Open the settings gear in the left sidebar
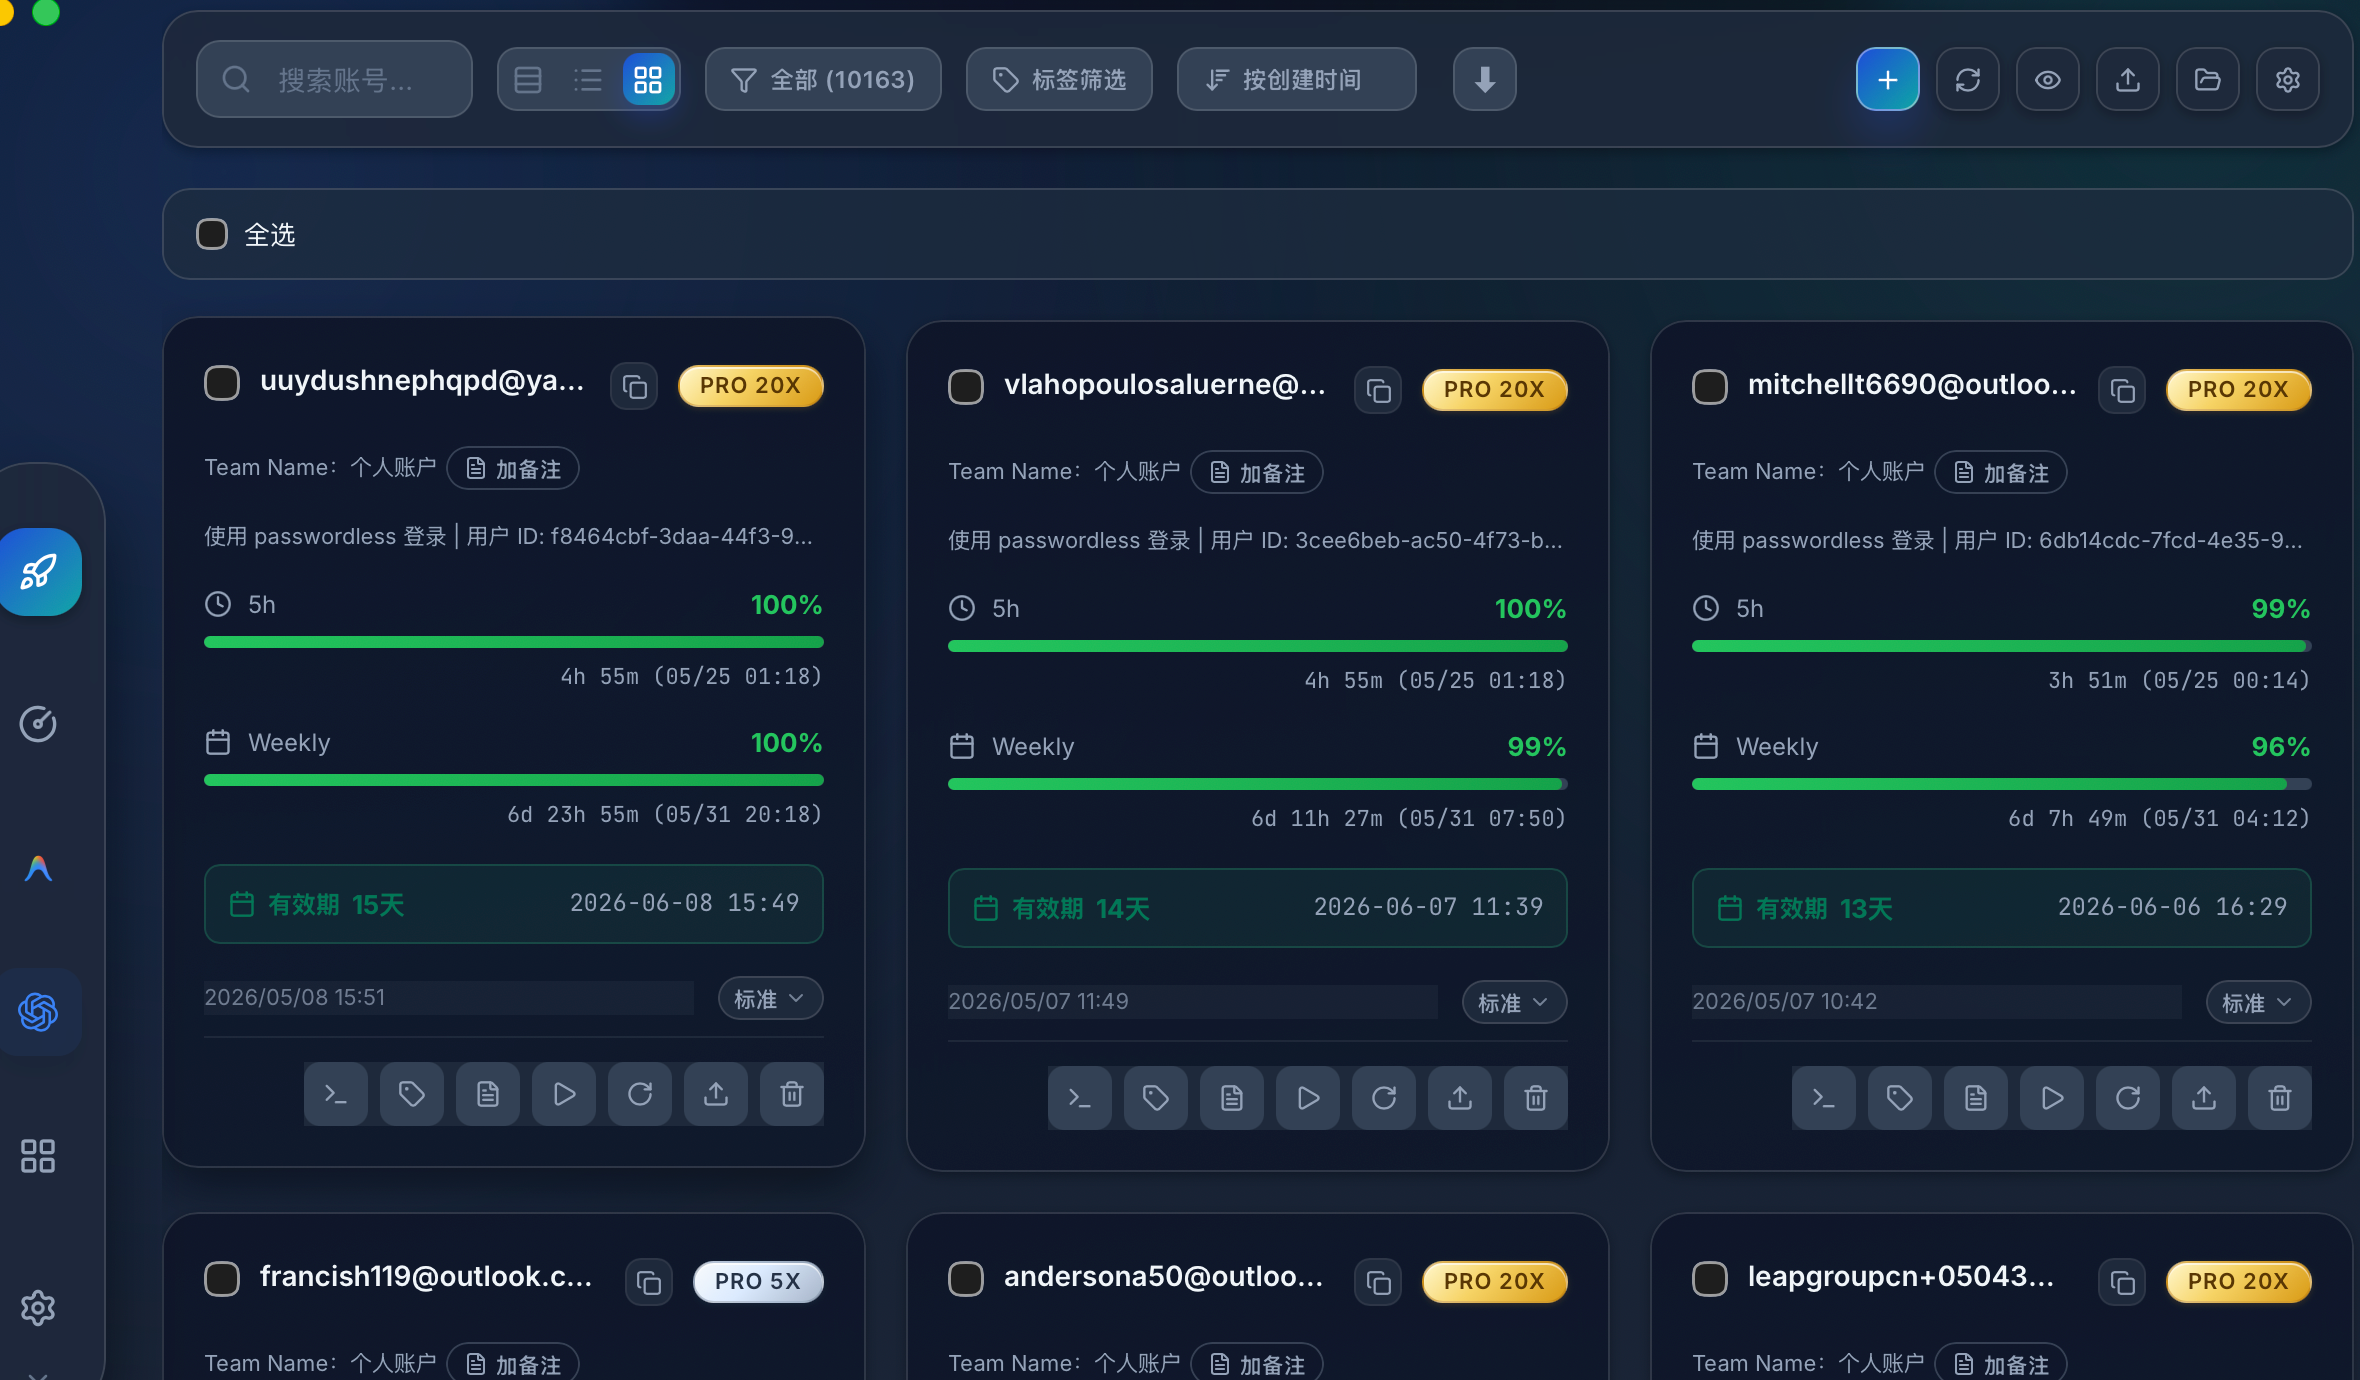Image resolution: width=2360 pixels, height=1380 pixels. [x=38, y=1307]
